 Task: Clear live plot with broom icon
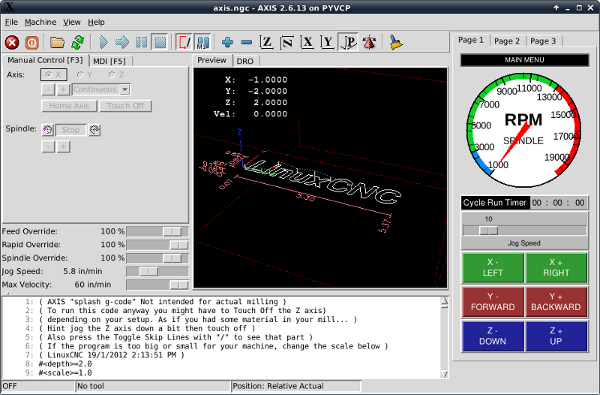(396, 42)
